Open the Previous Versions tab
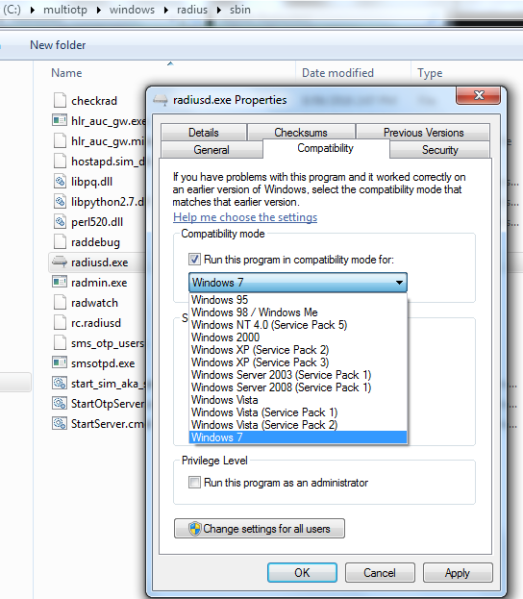523x599 pixels. point(423,132)
